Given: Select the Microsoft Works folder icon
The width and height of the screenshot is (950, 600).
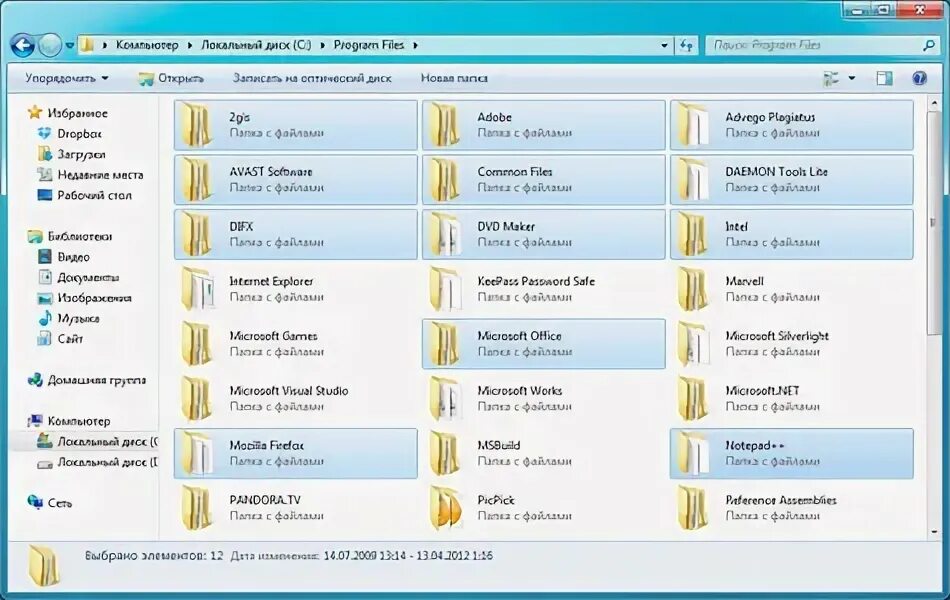Looking at the screenshot, I should 445,399.
